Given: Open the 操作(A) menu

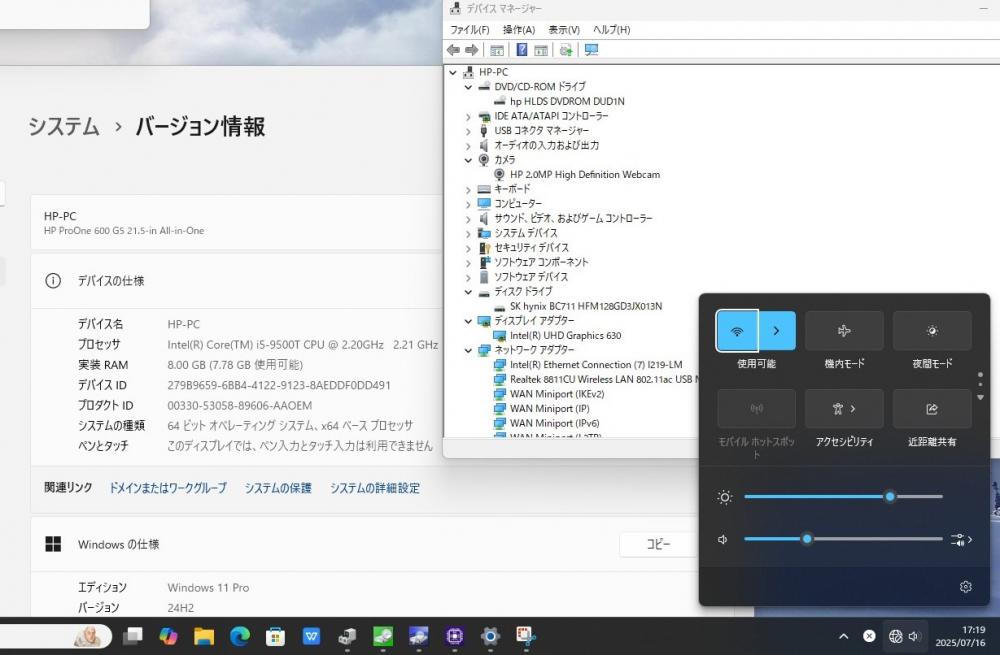Looking at the screenshot, I should pyautogui.click(x=518, y=29).
